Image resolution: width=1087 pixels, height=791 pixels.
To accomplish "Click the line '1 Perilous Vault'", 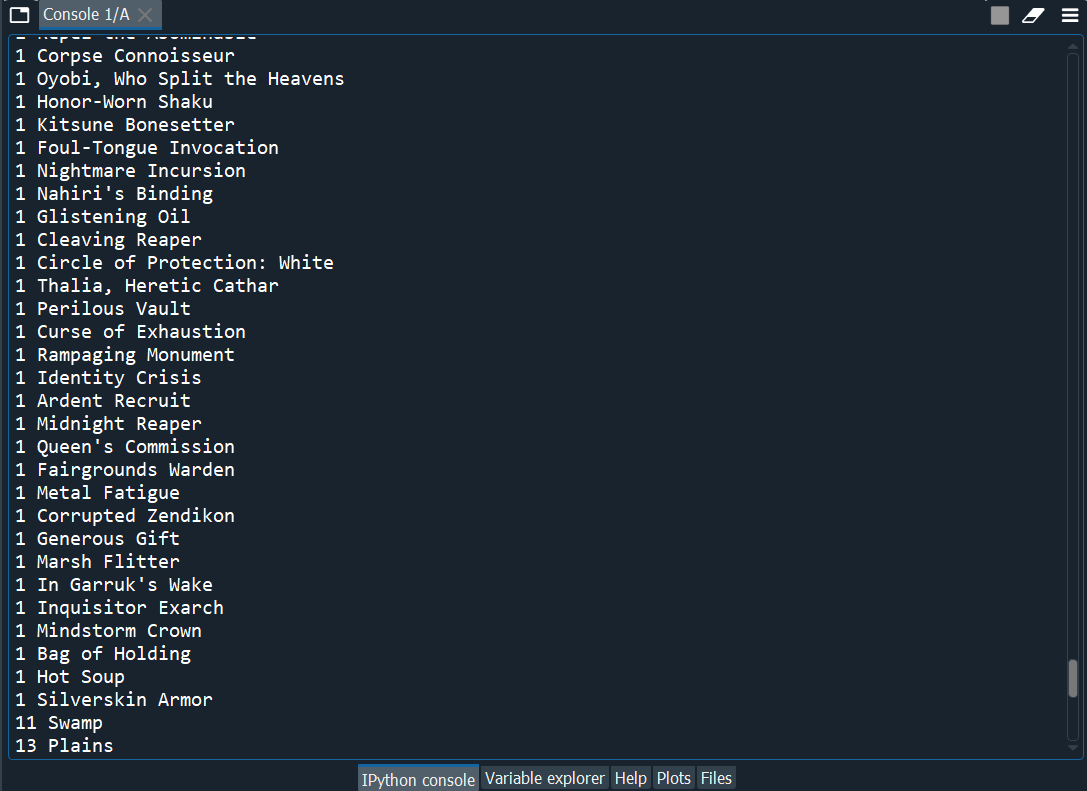I will pos(103,308).
